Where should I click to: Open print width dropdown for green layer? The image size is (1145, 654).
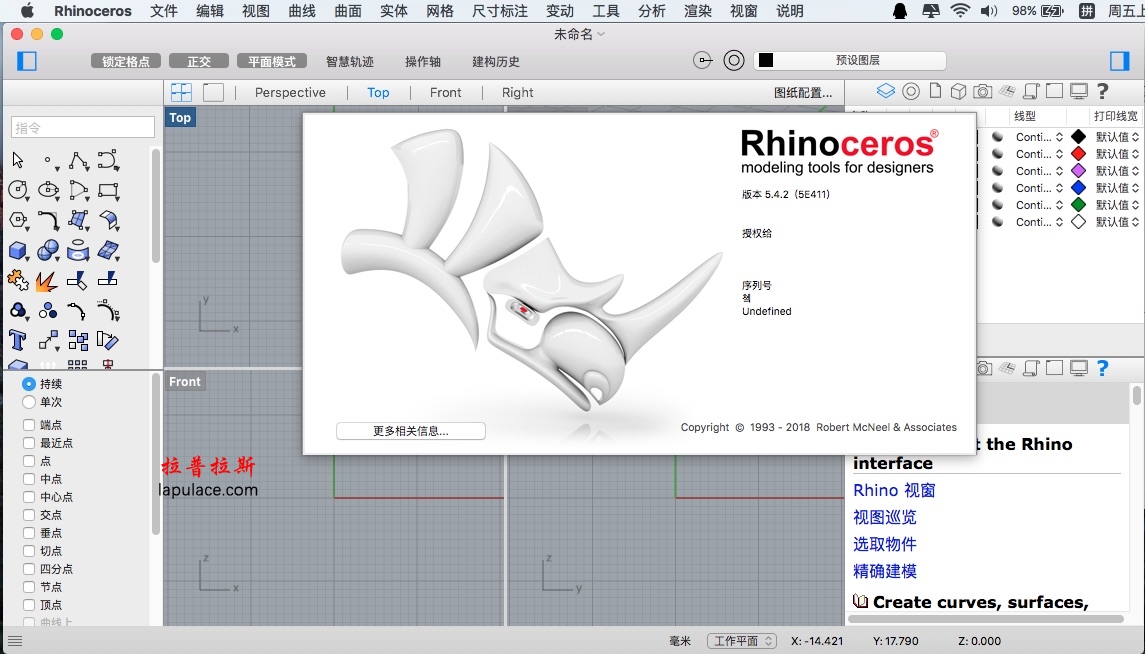(1117, 205)
